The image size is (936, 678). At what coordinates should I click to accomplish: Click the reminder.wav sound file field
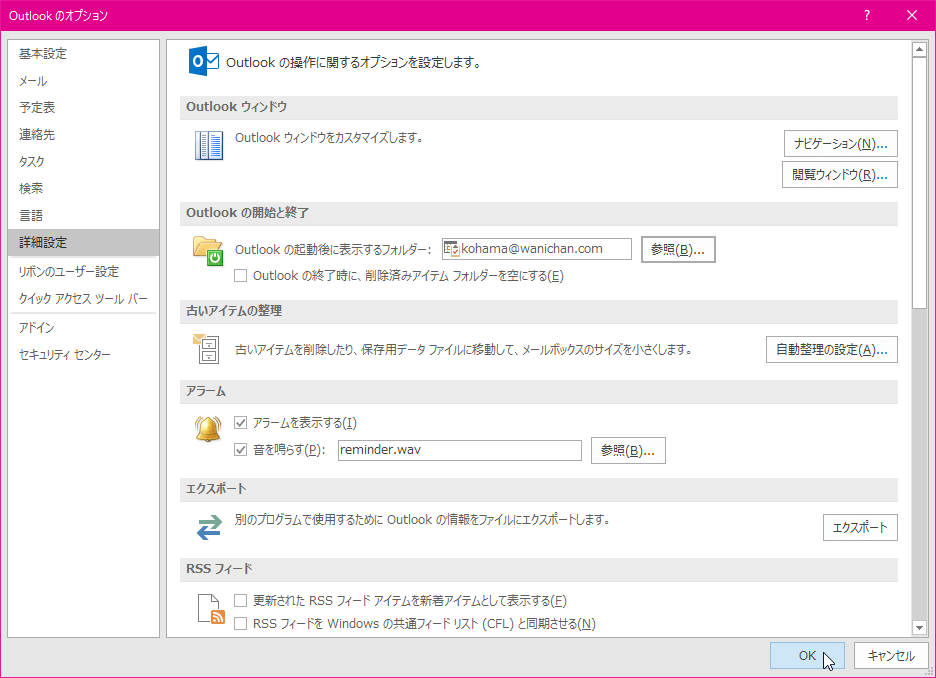[460, 450]
